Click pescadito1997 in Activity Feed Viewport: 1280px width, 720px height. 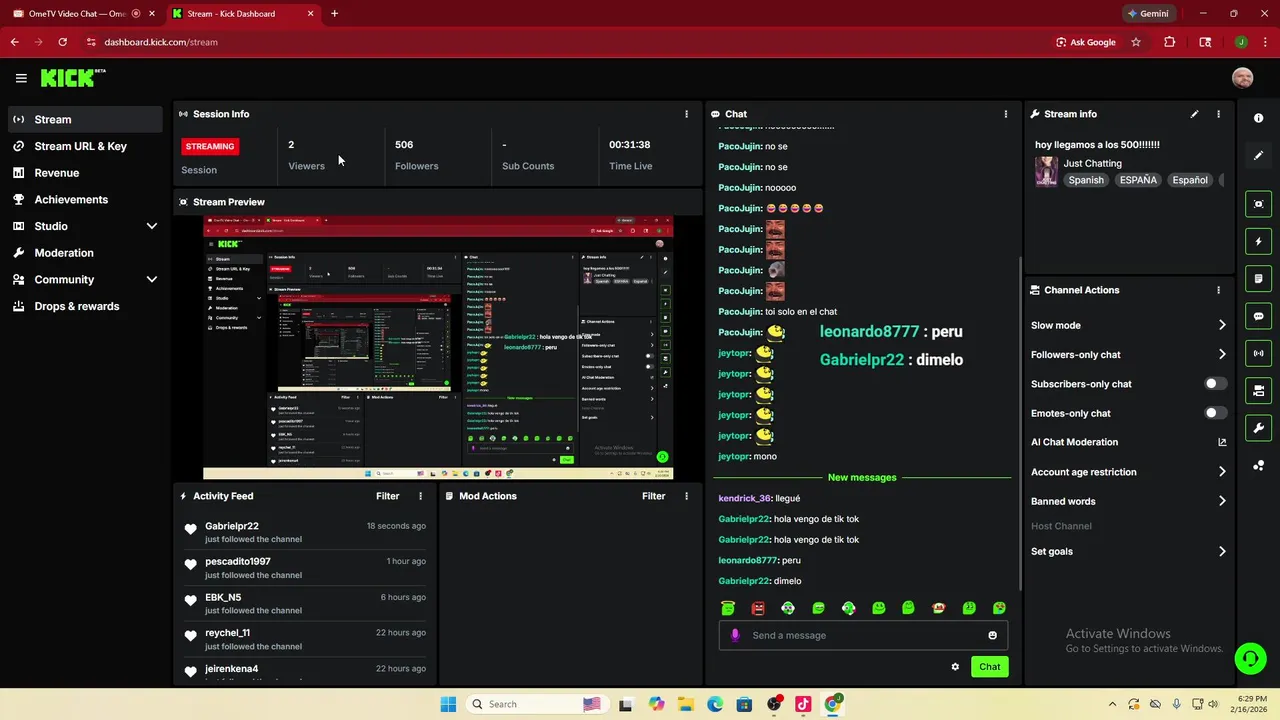pyautogui.click(x=238, y=562)
